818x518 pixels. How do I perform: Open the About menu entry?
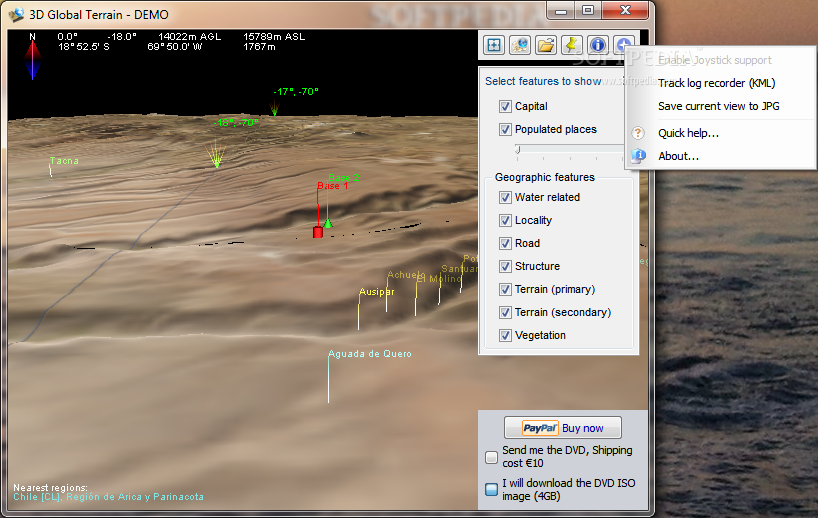[x=720, y=156]
